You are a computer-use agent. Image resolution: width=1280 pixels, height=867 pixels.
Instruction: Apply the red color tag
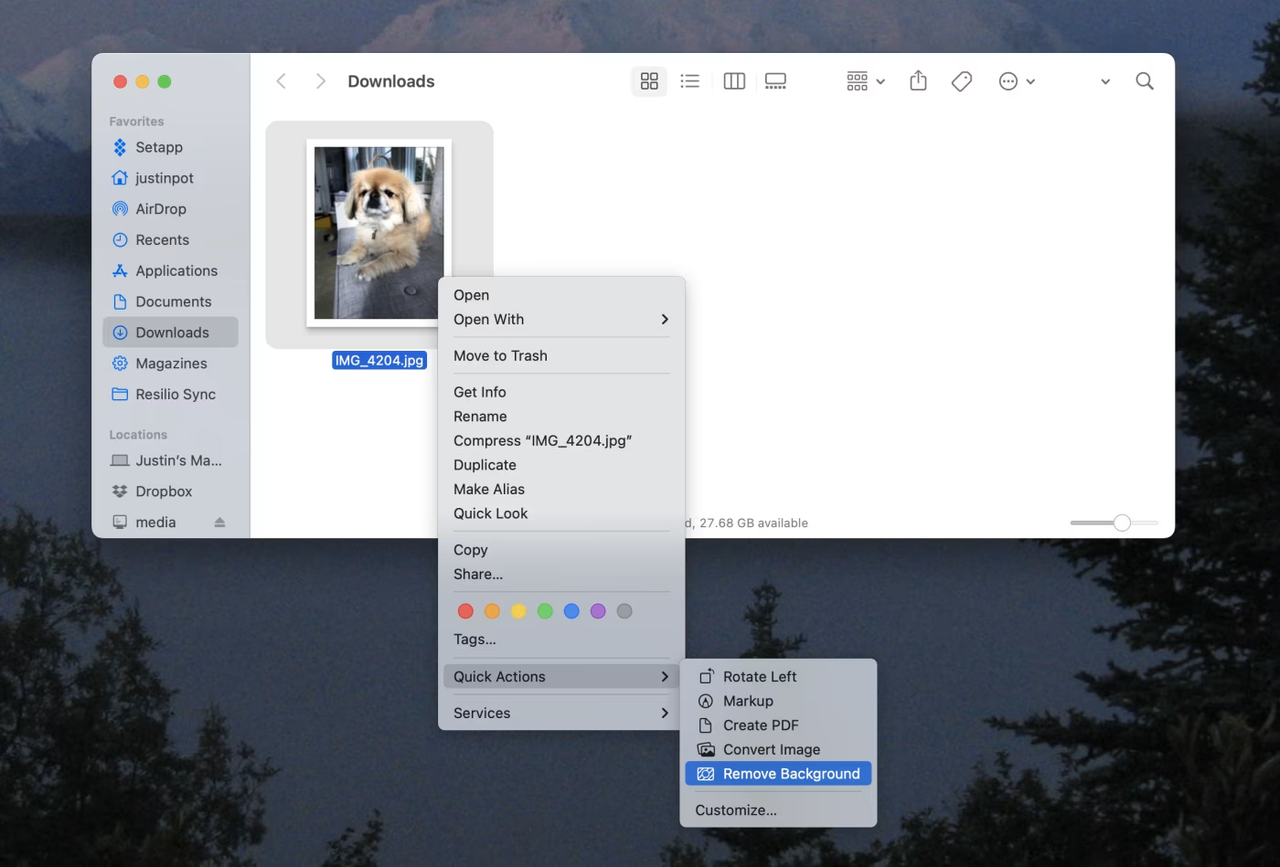[x=465, y=610]
